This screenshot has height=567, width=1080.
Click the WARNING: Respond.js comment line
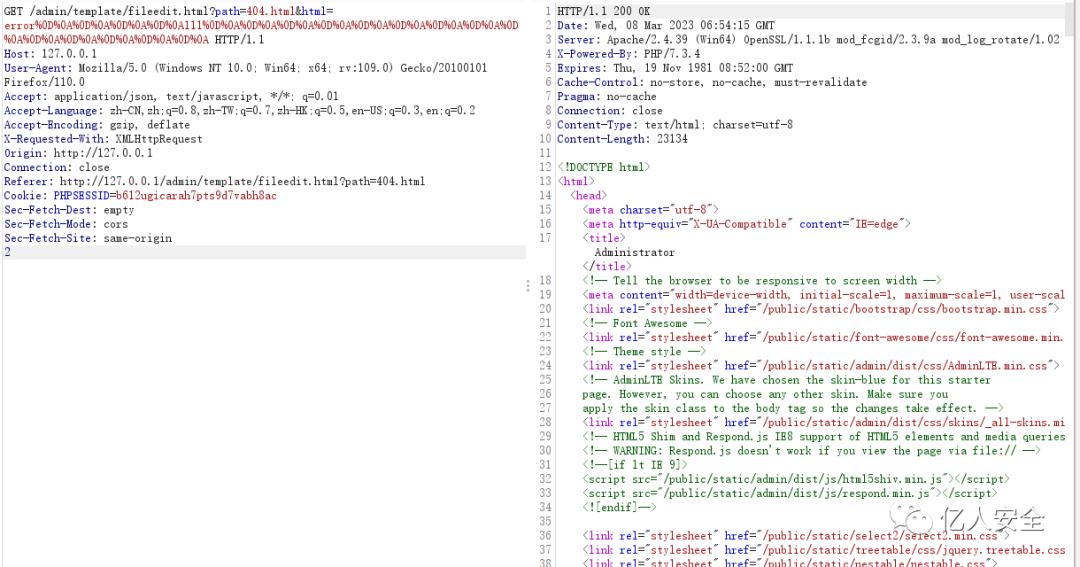click(x=811, y=451)
